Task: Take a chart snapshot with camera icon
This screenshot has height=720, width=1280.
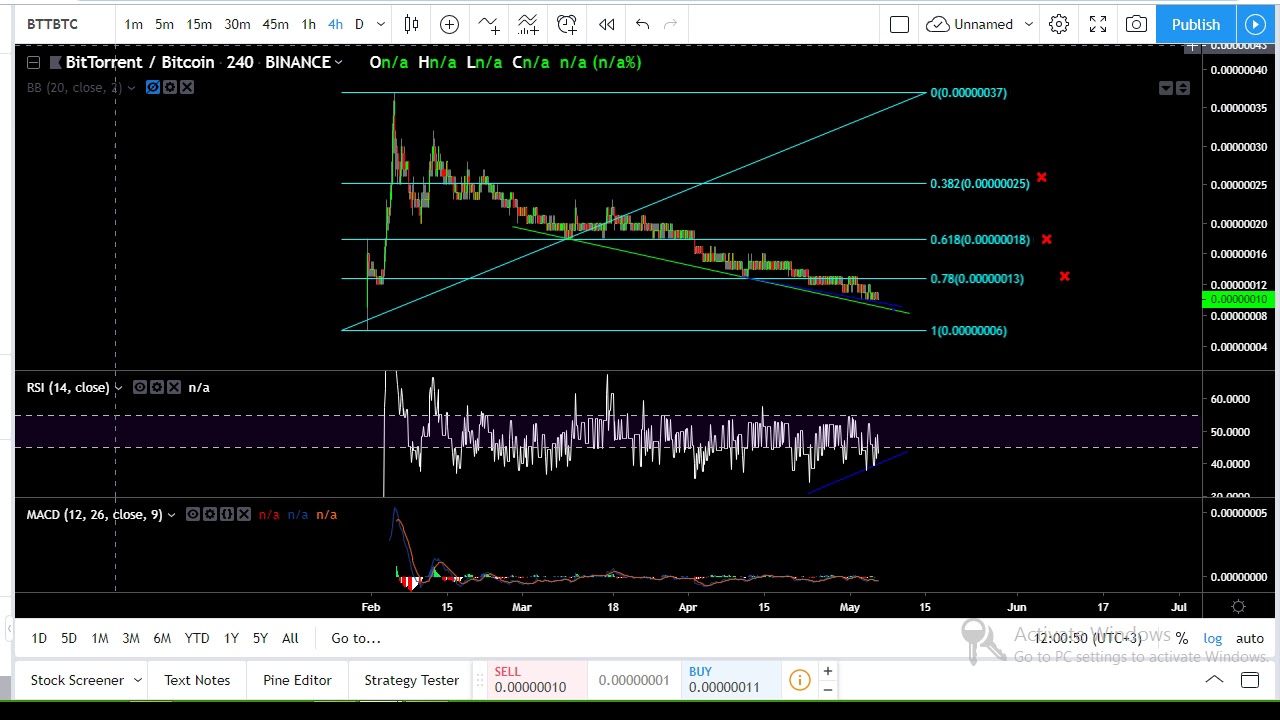Action: 1136,24
